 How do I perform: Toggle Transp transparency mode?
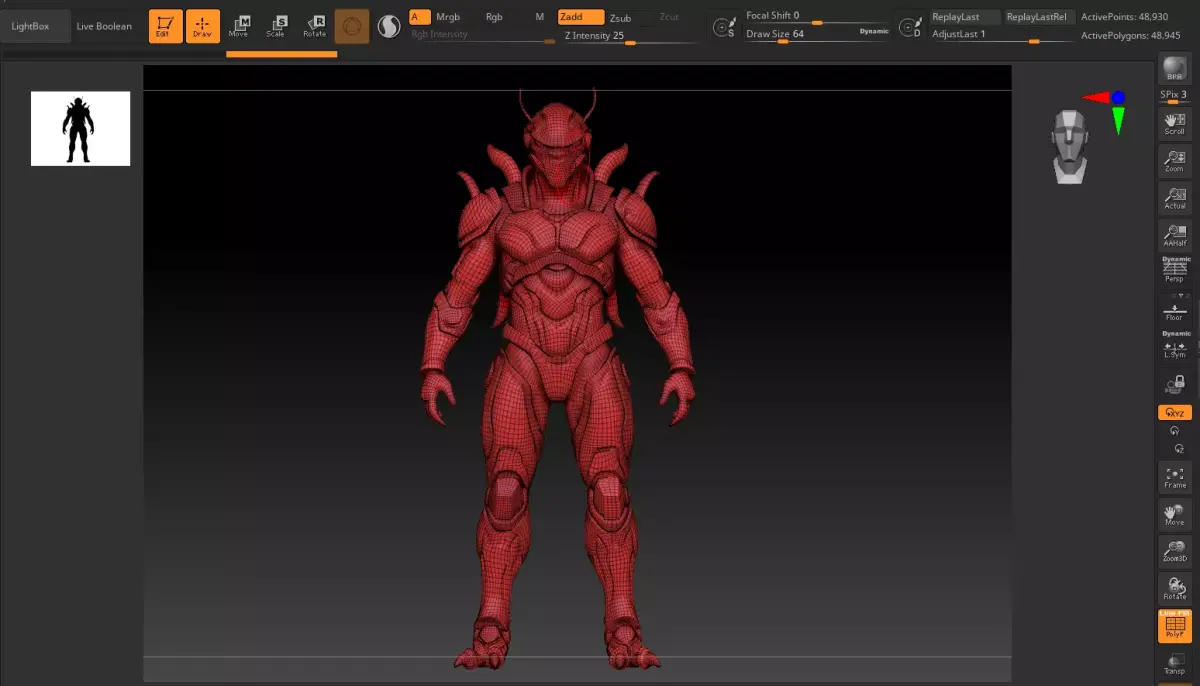click(1174, 663)
